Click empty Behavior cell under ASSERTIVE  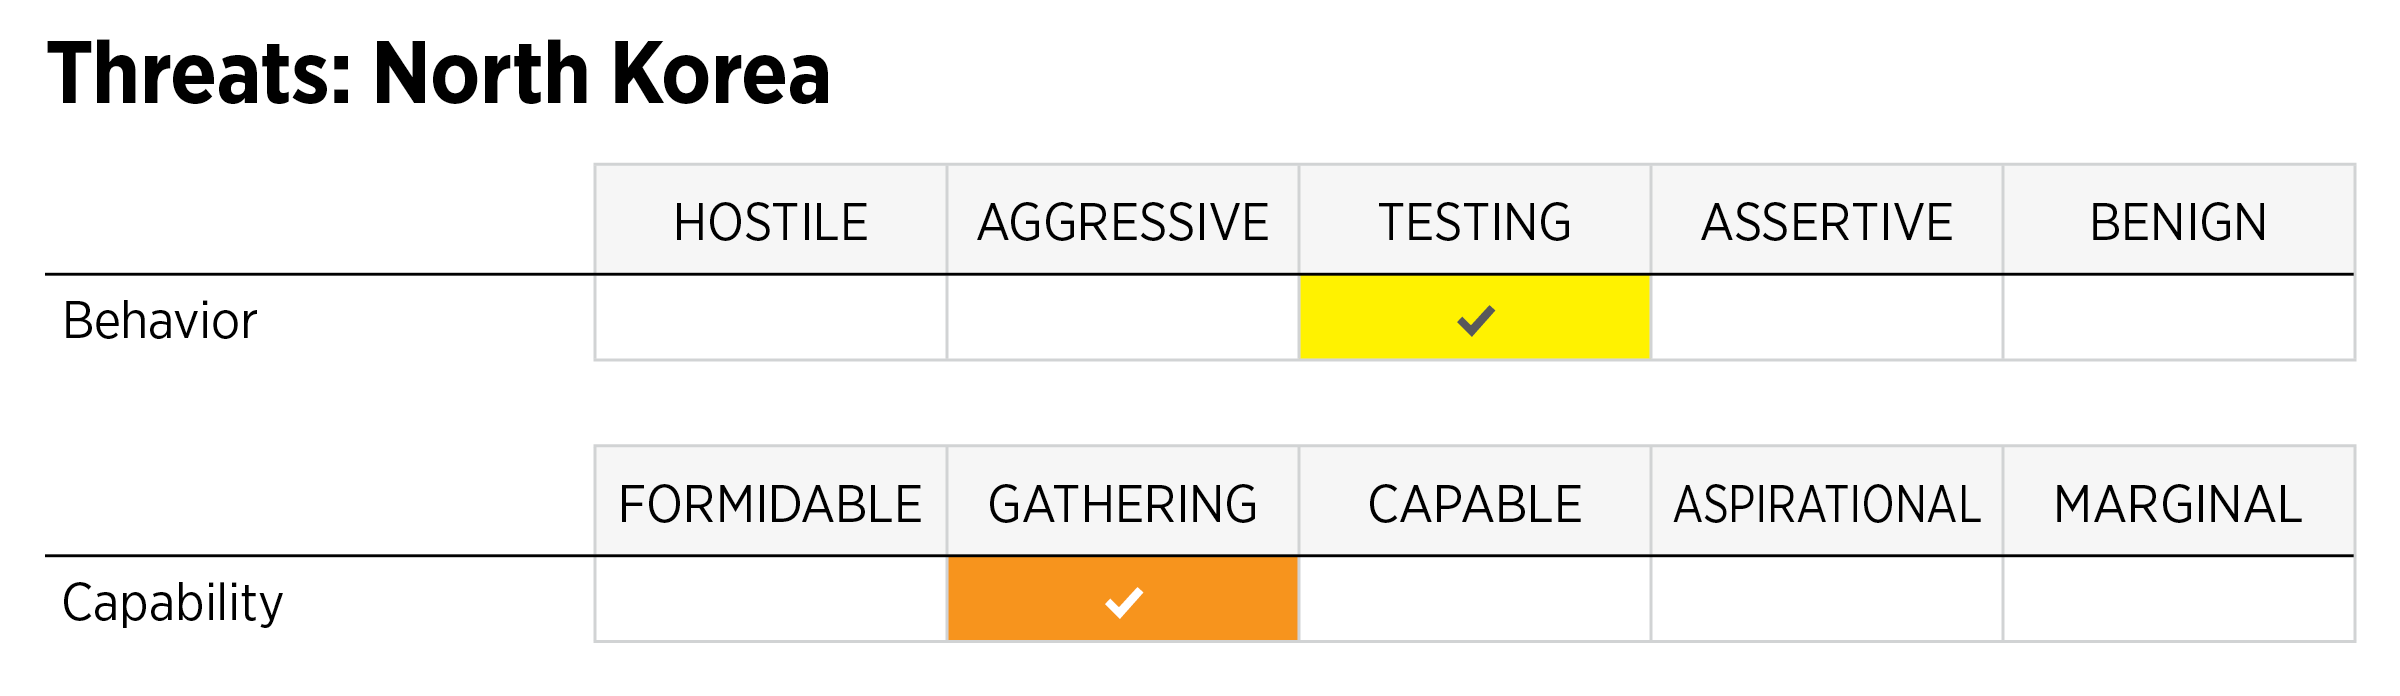1827,318
